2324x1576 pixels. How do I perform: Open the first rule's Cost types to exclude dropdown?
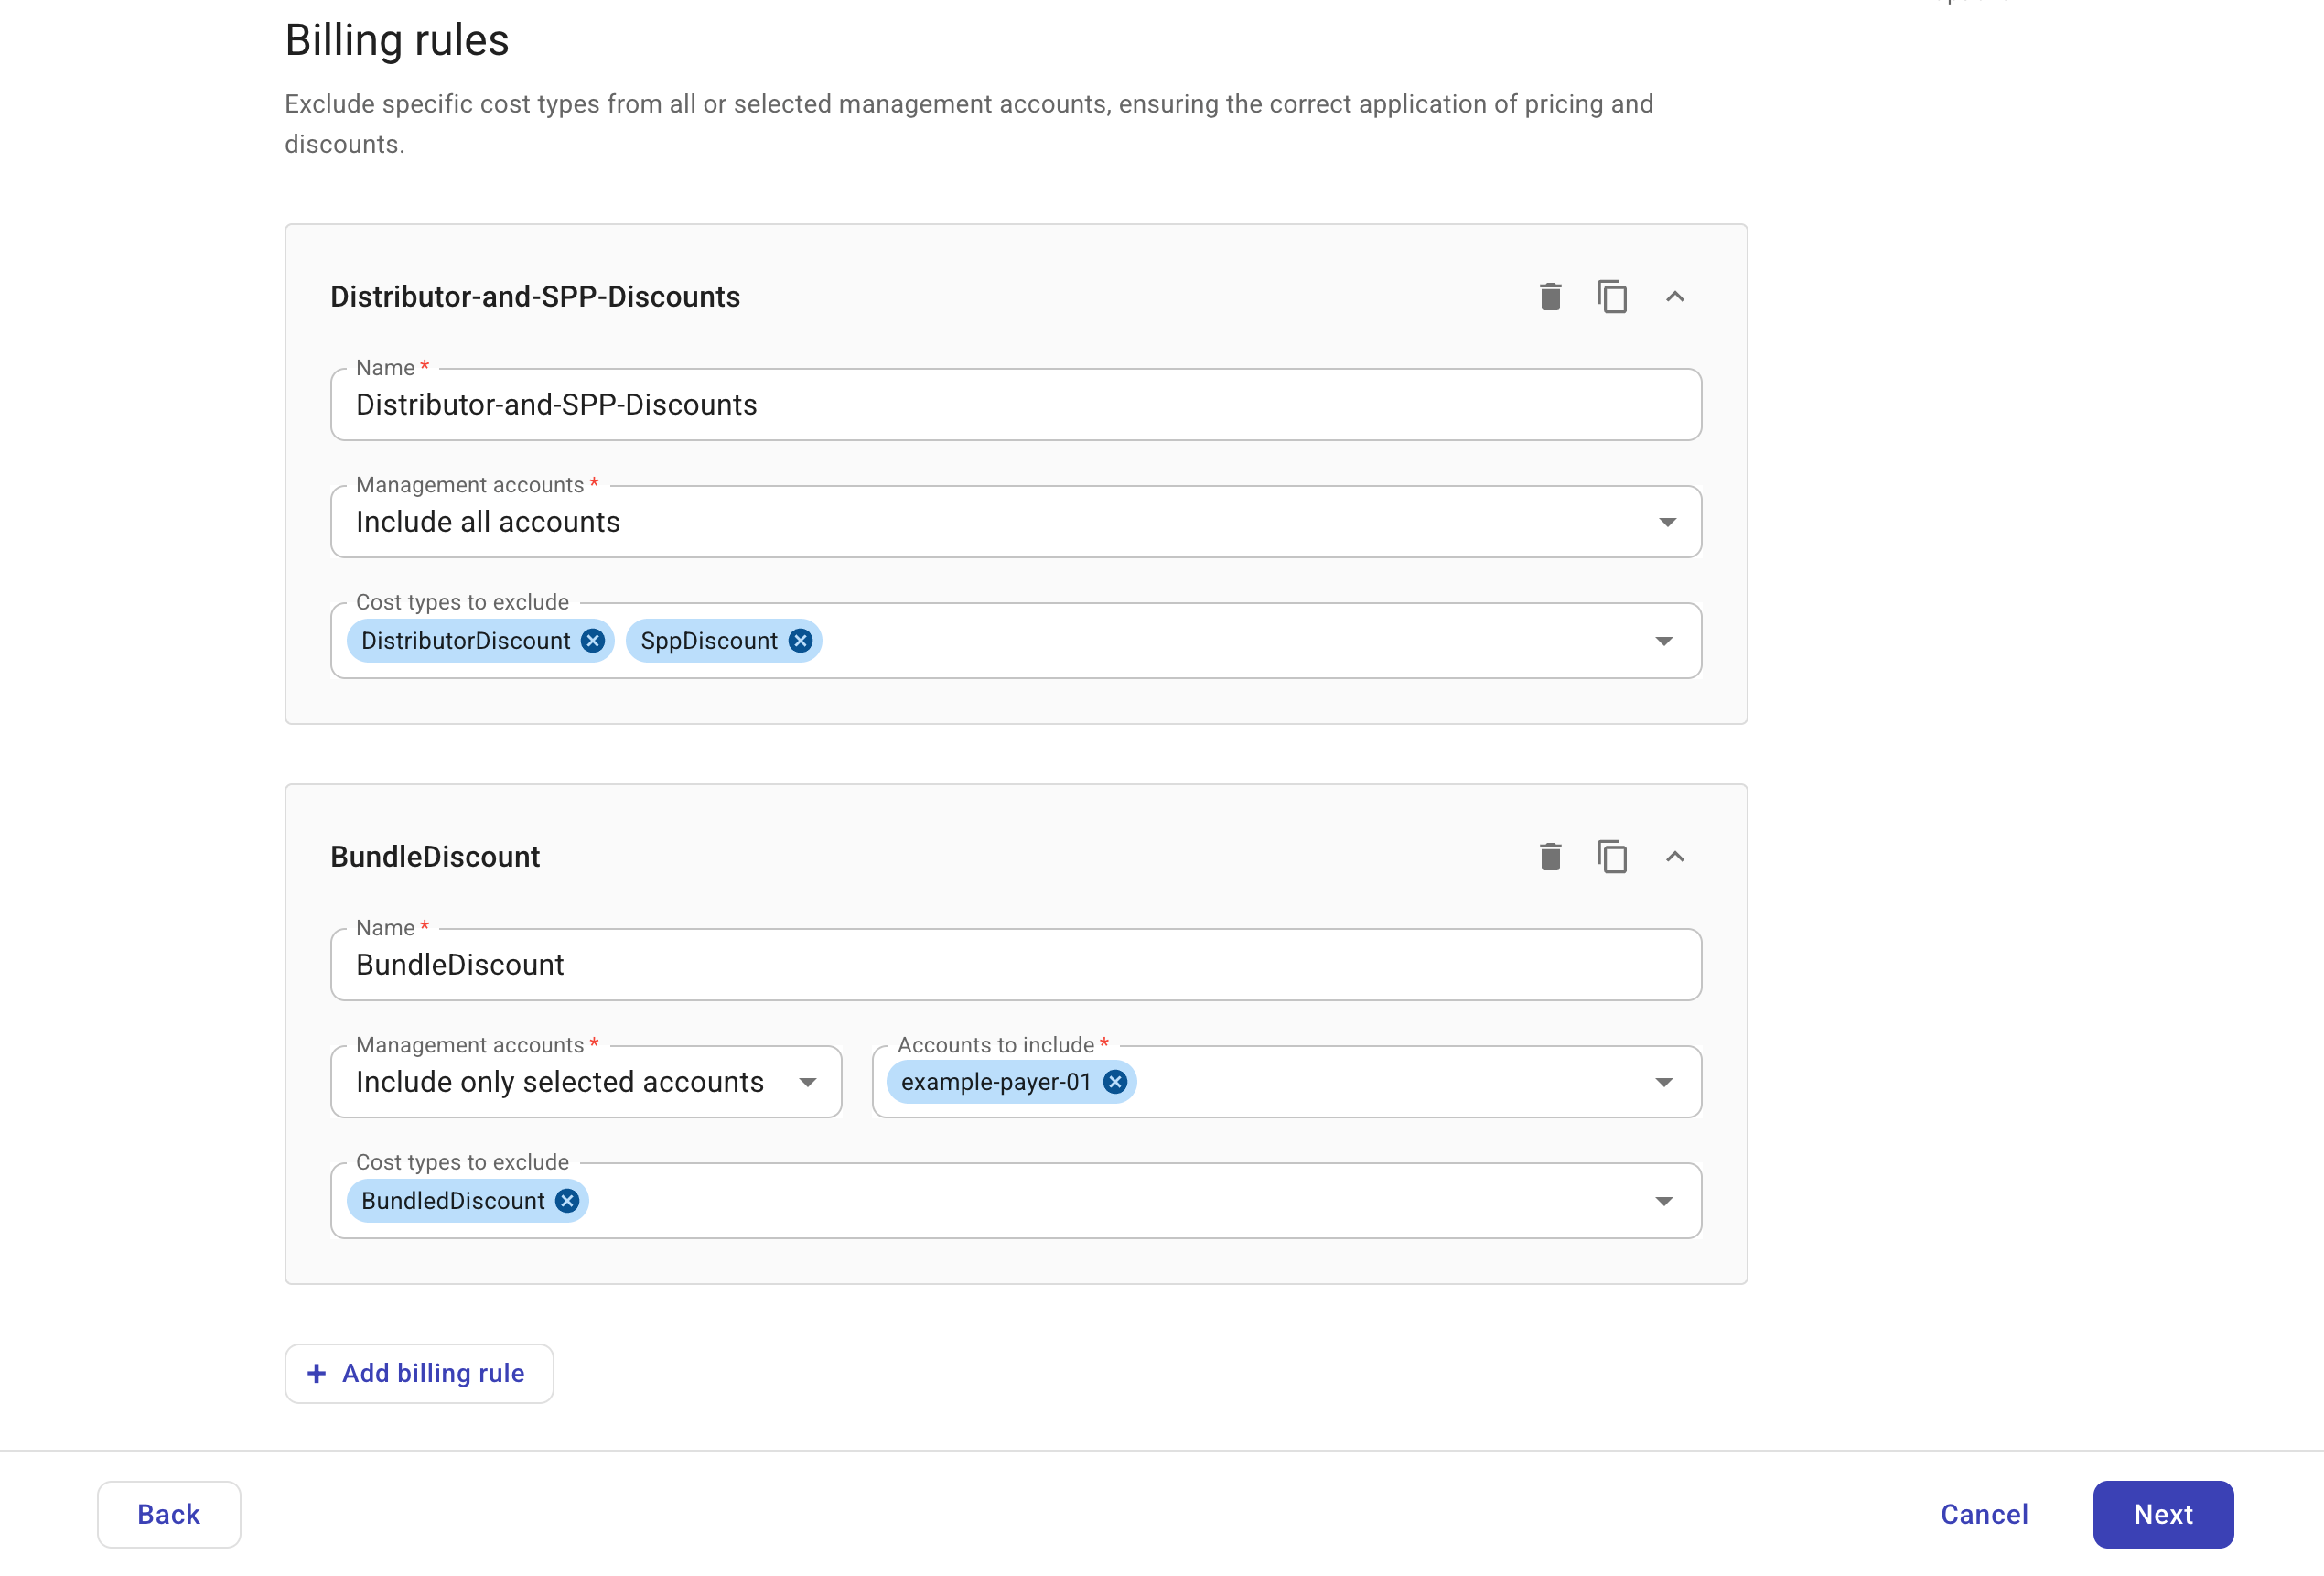(x=1664, y=641)
